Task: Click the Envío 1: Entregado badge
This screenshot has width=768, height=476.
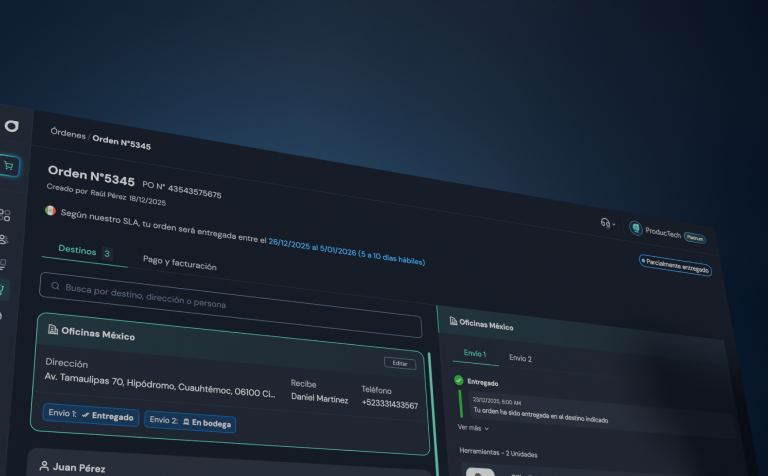Action: [x=91, y=415]
